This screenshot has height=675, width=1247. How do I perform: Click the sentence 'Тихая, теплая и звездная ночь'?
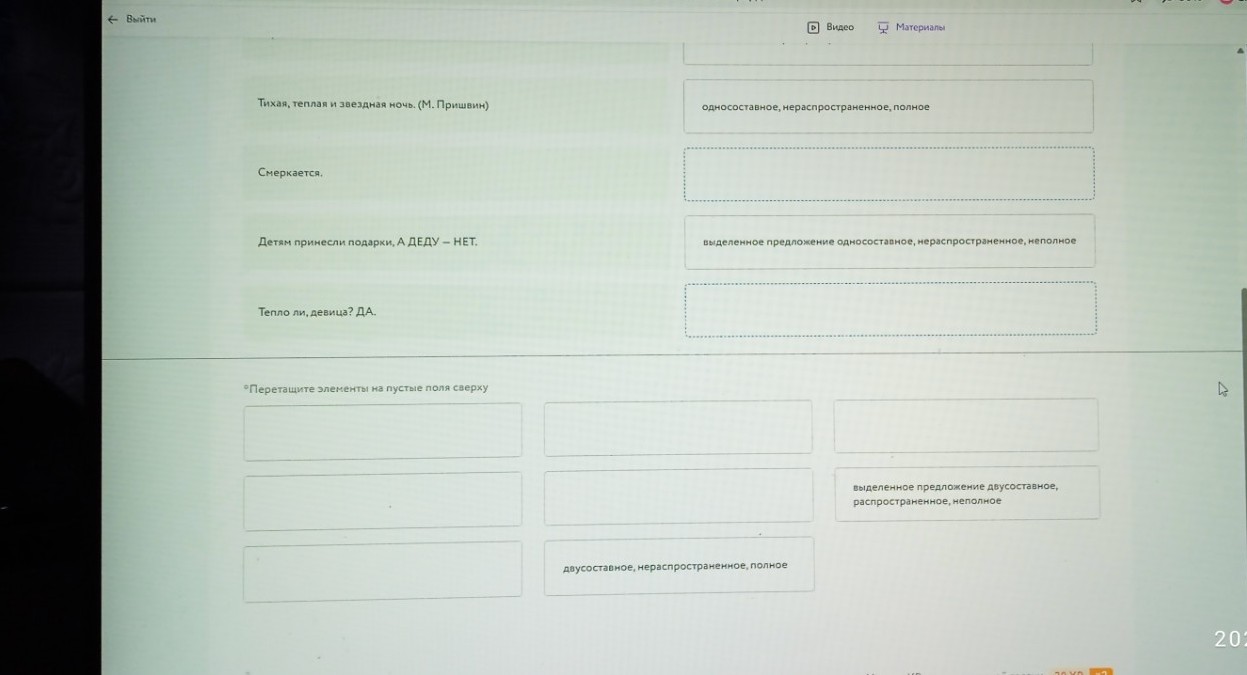[372, 104]
